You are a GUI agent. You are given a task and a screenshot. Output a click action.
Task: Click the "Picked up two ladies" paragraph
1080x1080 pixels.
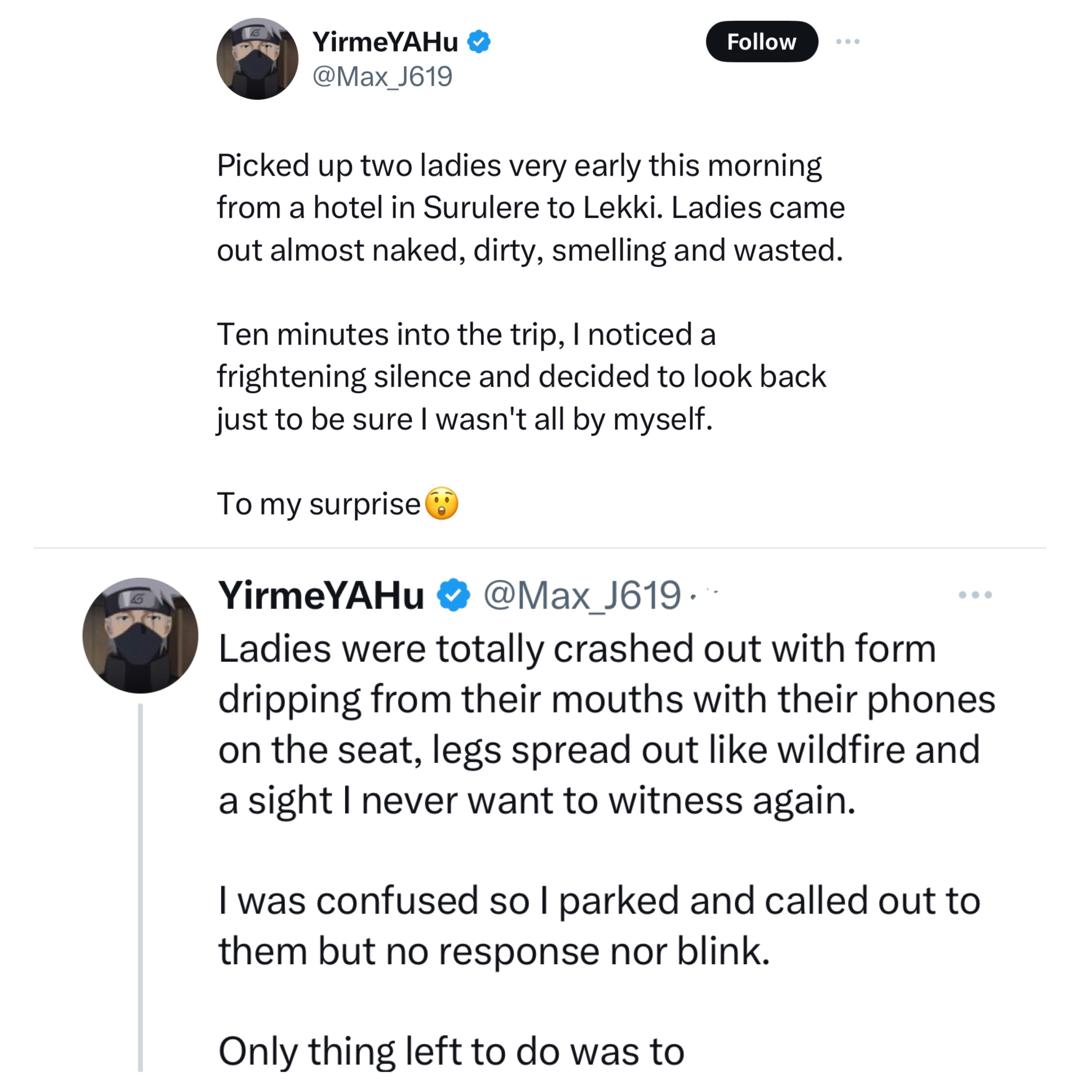(x=530, y=208)
